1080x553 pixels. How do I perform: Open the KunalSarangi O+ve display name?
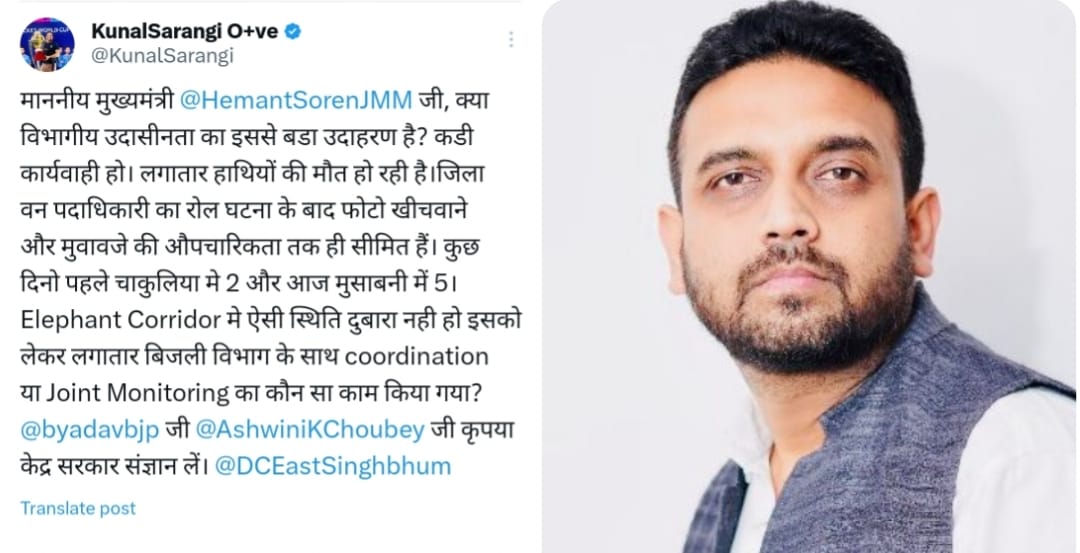pos(185,31)
